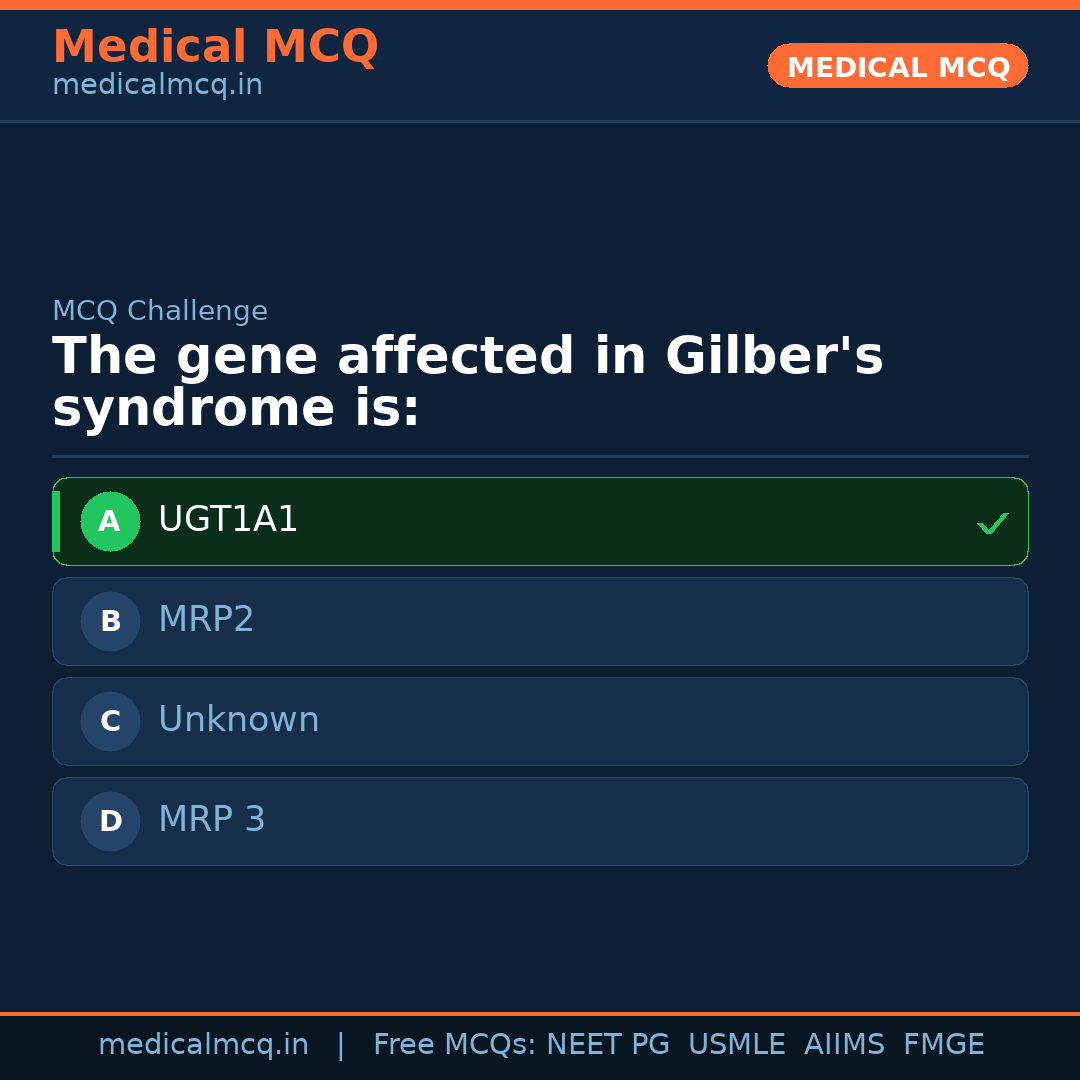This screenshot has height=1080, width=1080.
Task: Click AIIMS in the footer
Action: pyautogui.click(x=844, y=1045)
